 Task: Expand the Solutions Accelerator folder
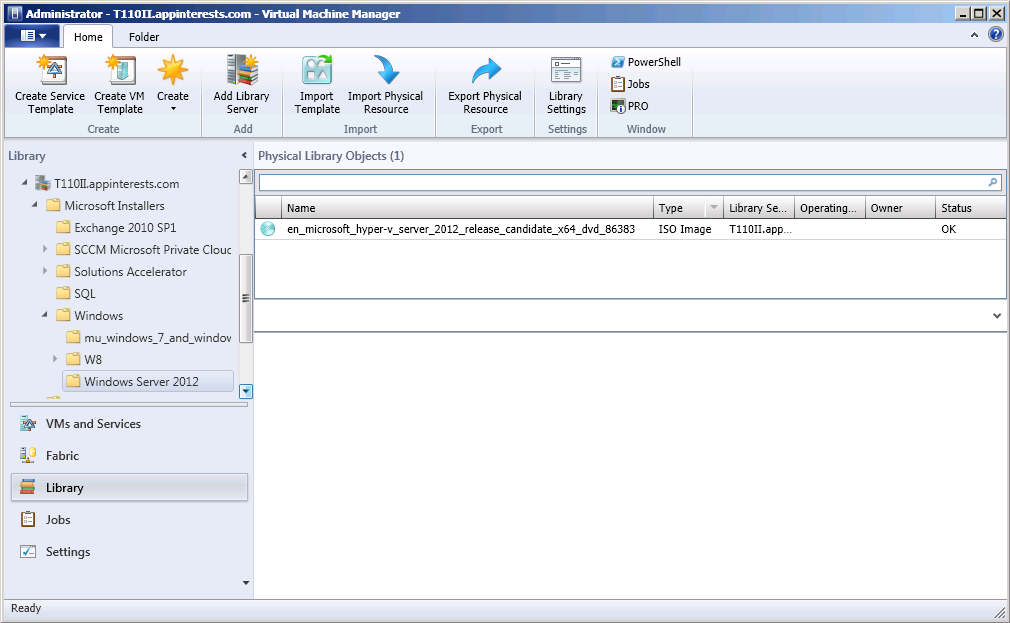(x=45, y=272)
